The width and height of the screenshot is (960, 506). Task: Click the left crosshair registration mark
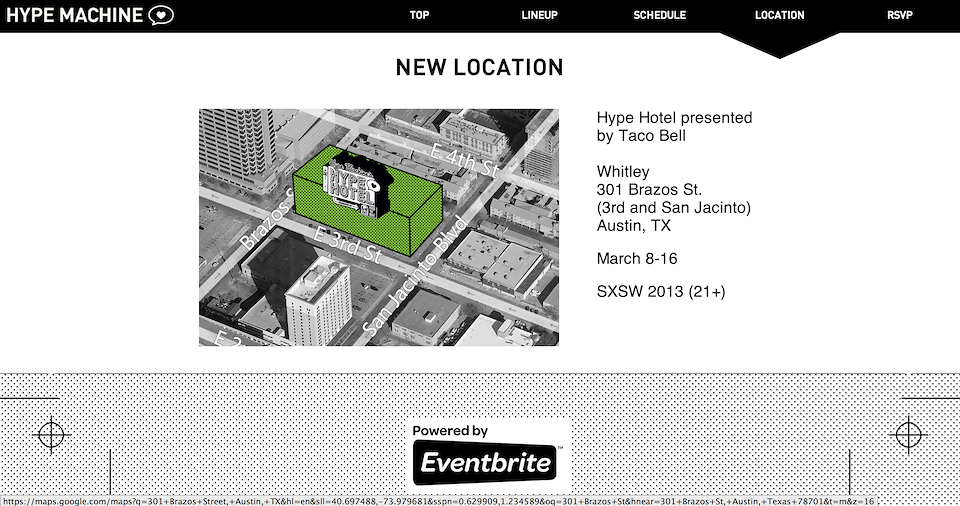[51, 435]
